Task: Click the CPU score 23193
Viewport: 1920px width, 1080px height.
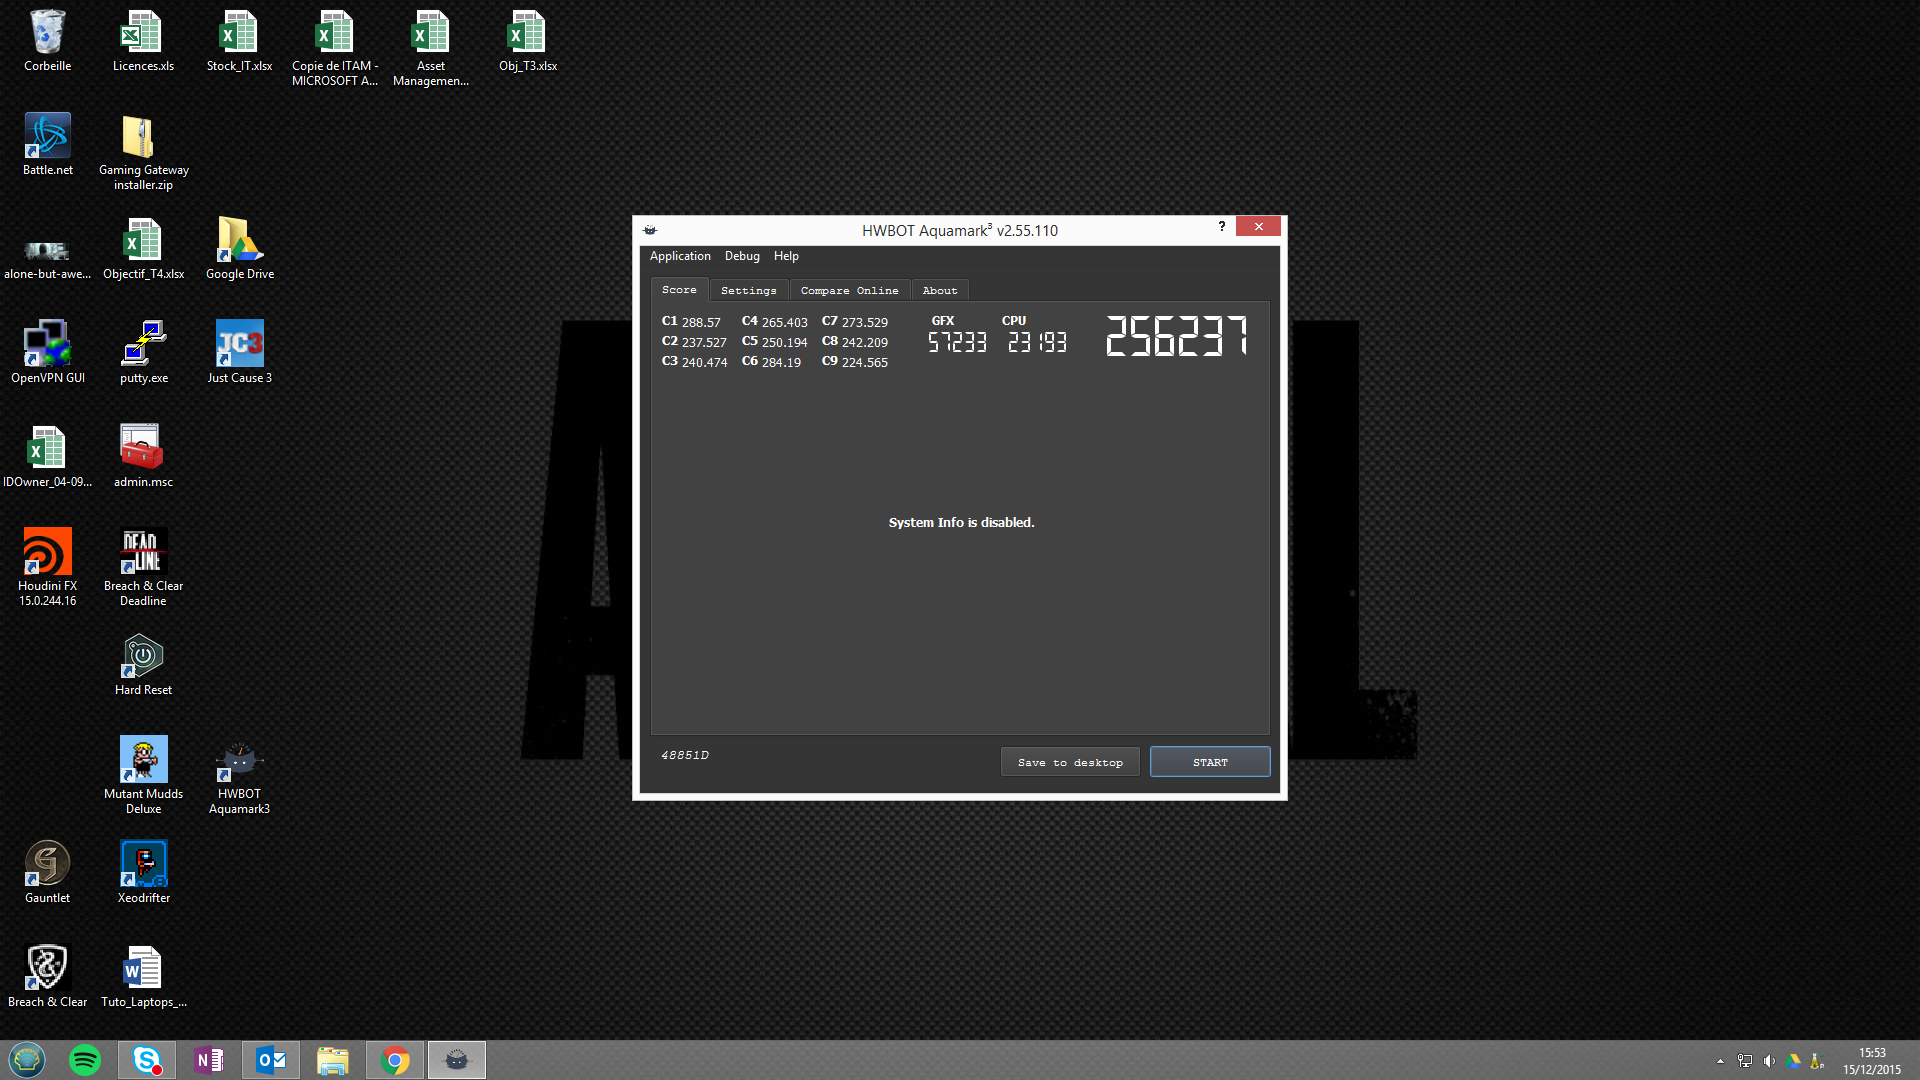Action: coord(1037,343)
